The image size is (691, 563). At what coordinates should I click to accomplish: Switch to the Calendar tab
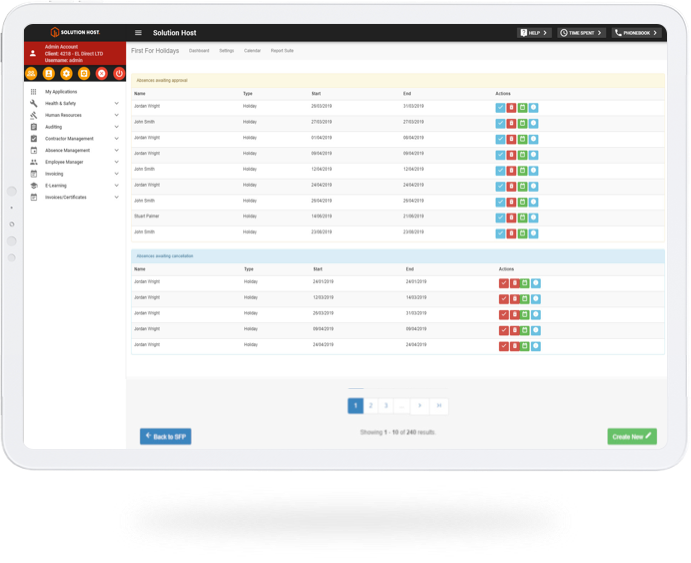[x=252, y=50]
